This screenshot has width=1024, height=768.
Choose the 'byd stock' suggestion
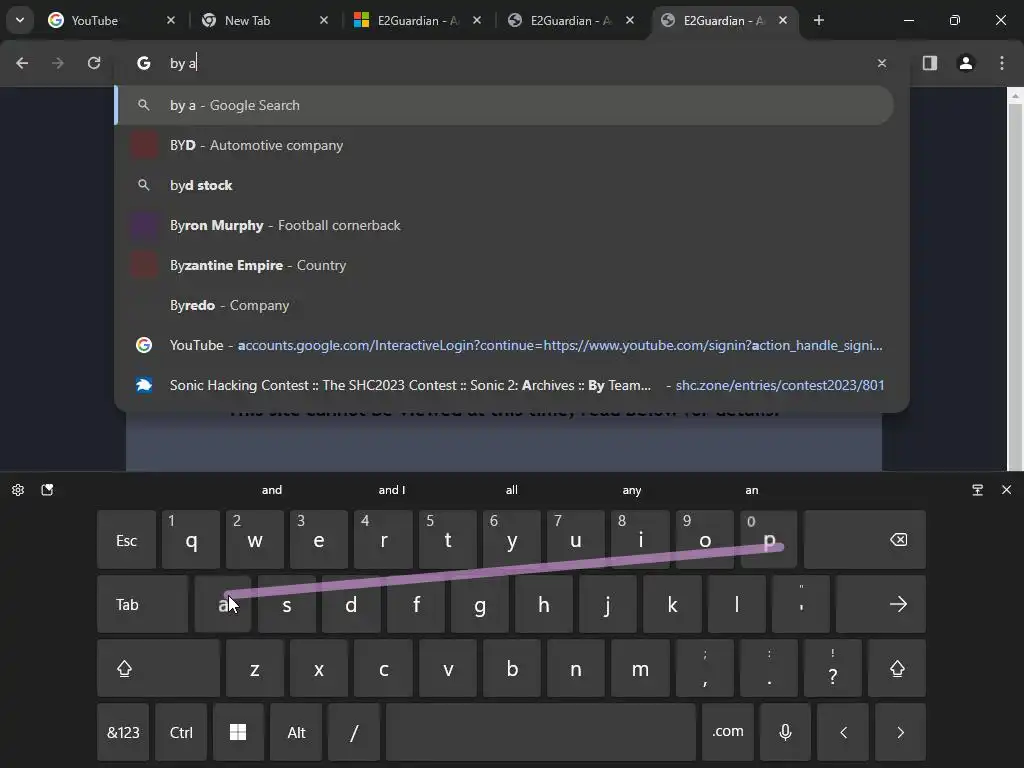(504, 185)
